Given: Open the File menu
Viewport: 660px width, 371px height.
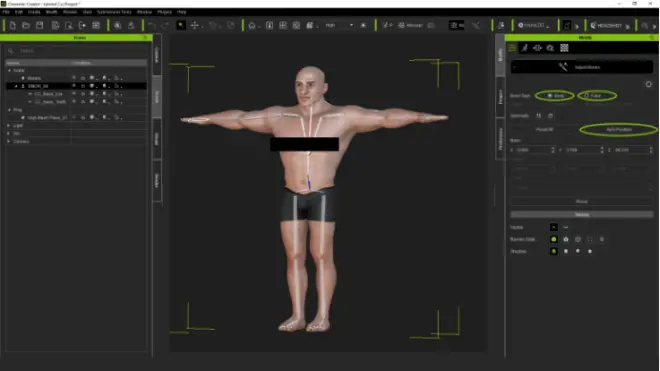Looking at the screenshot, I should pos(6,12).
